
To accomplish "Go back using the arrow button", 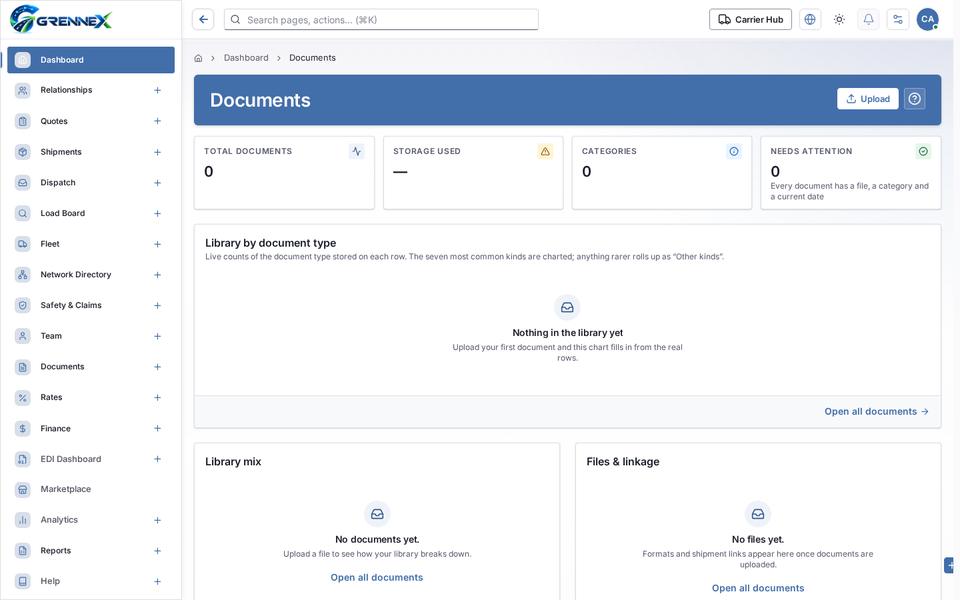I will click(x=203, y=20).
